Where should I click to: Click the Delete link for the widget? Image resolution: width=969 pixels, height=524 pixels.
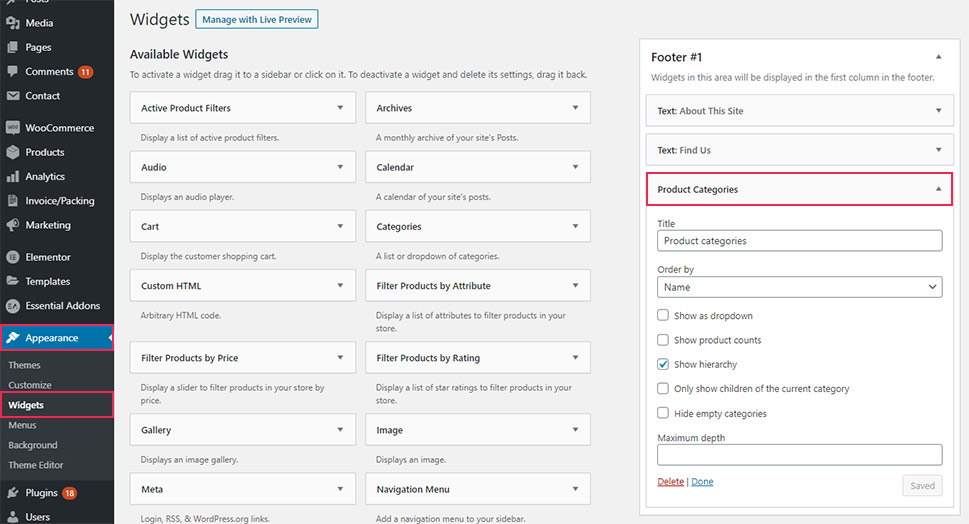click(670, 482)
